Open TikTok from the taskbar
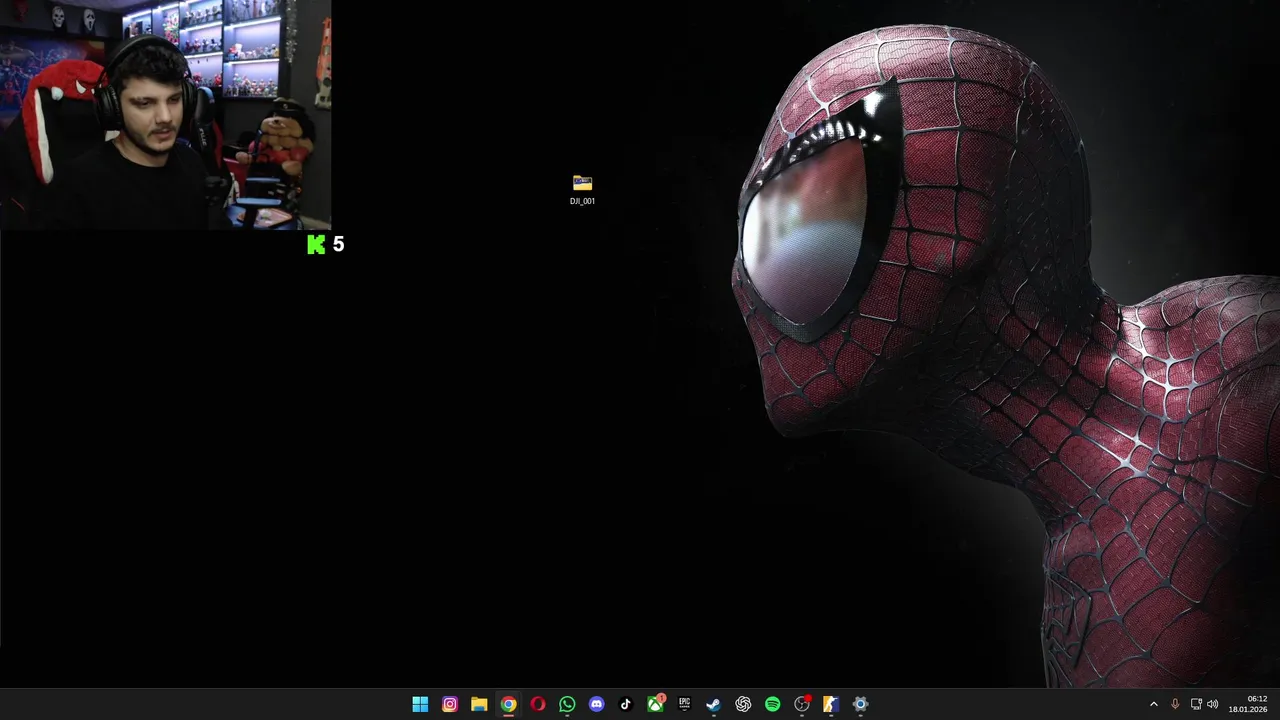The image size is (1280, 720). click(x=626, y=704)
